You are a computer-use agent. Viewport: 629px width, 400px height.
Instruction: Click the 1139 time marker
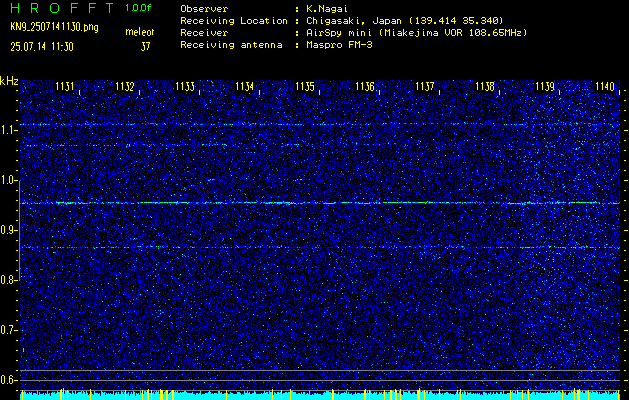(545, 87)
